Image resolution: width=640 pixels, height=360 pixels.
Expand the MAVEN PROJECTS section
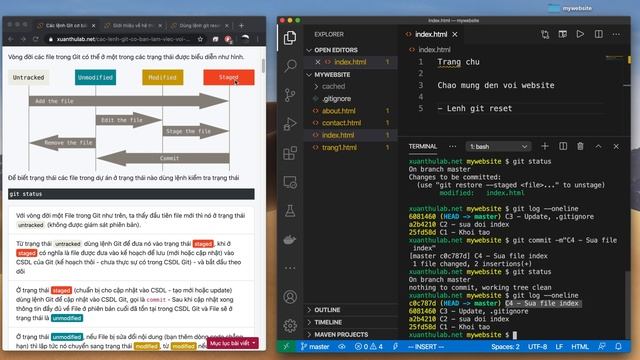309,334
